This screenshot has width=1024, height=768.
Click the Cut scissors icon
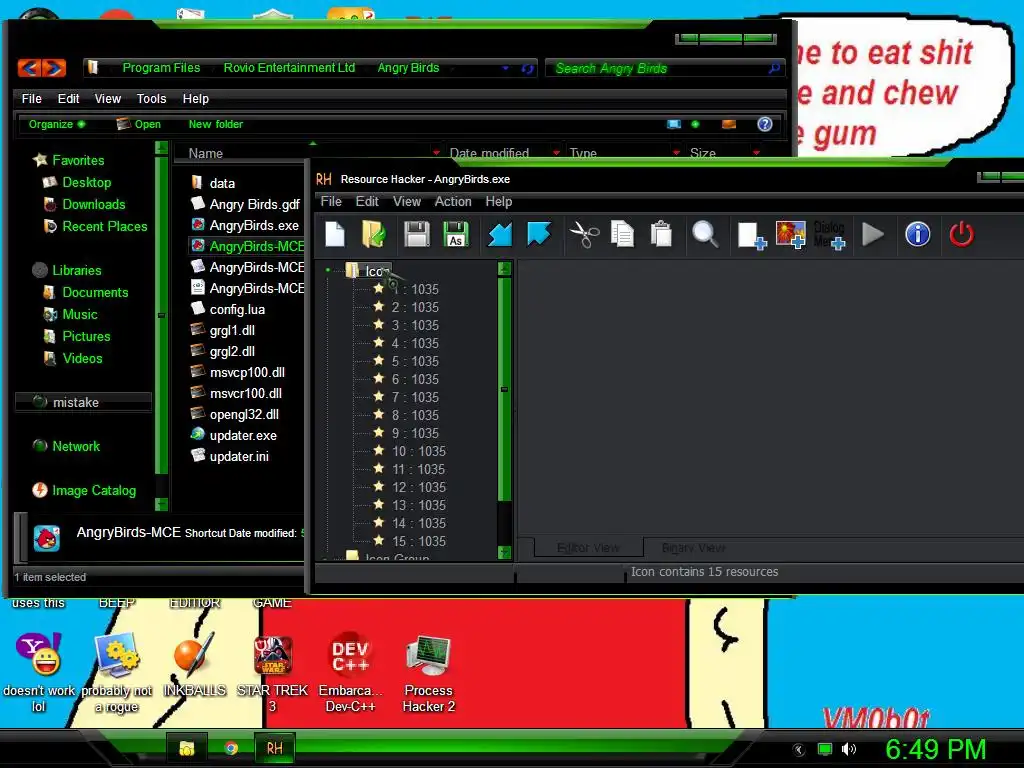point(584,234)
